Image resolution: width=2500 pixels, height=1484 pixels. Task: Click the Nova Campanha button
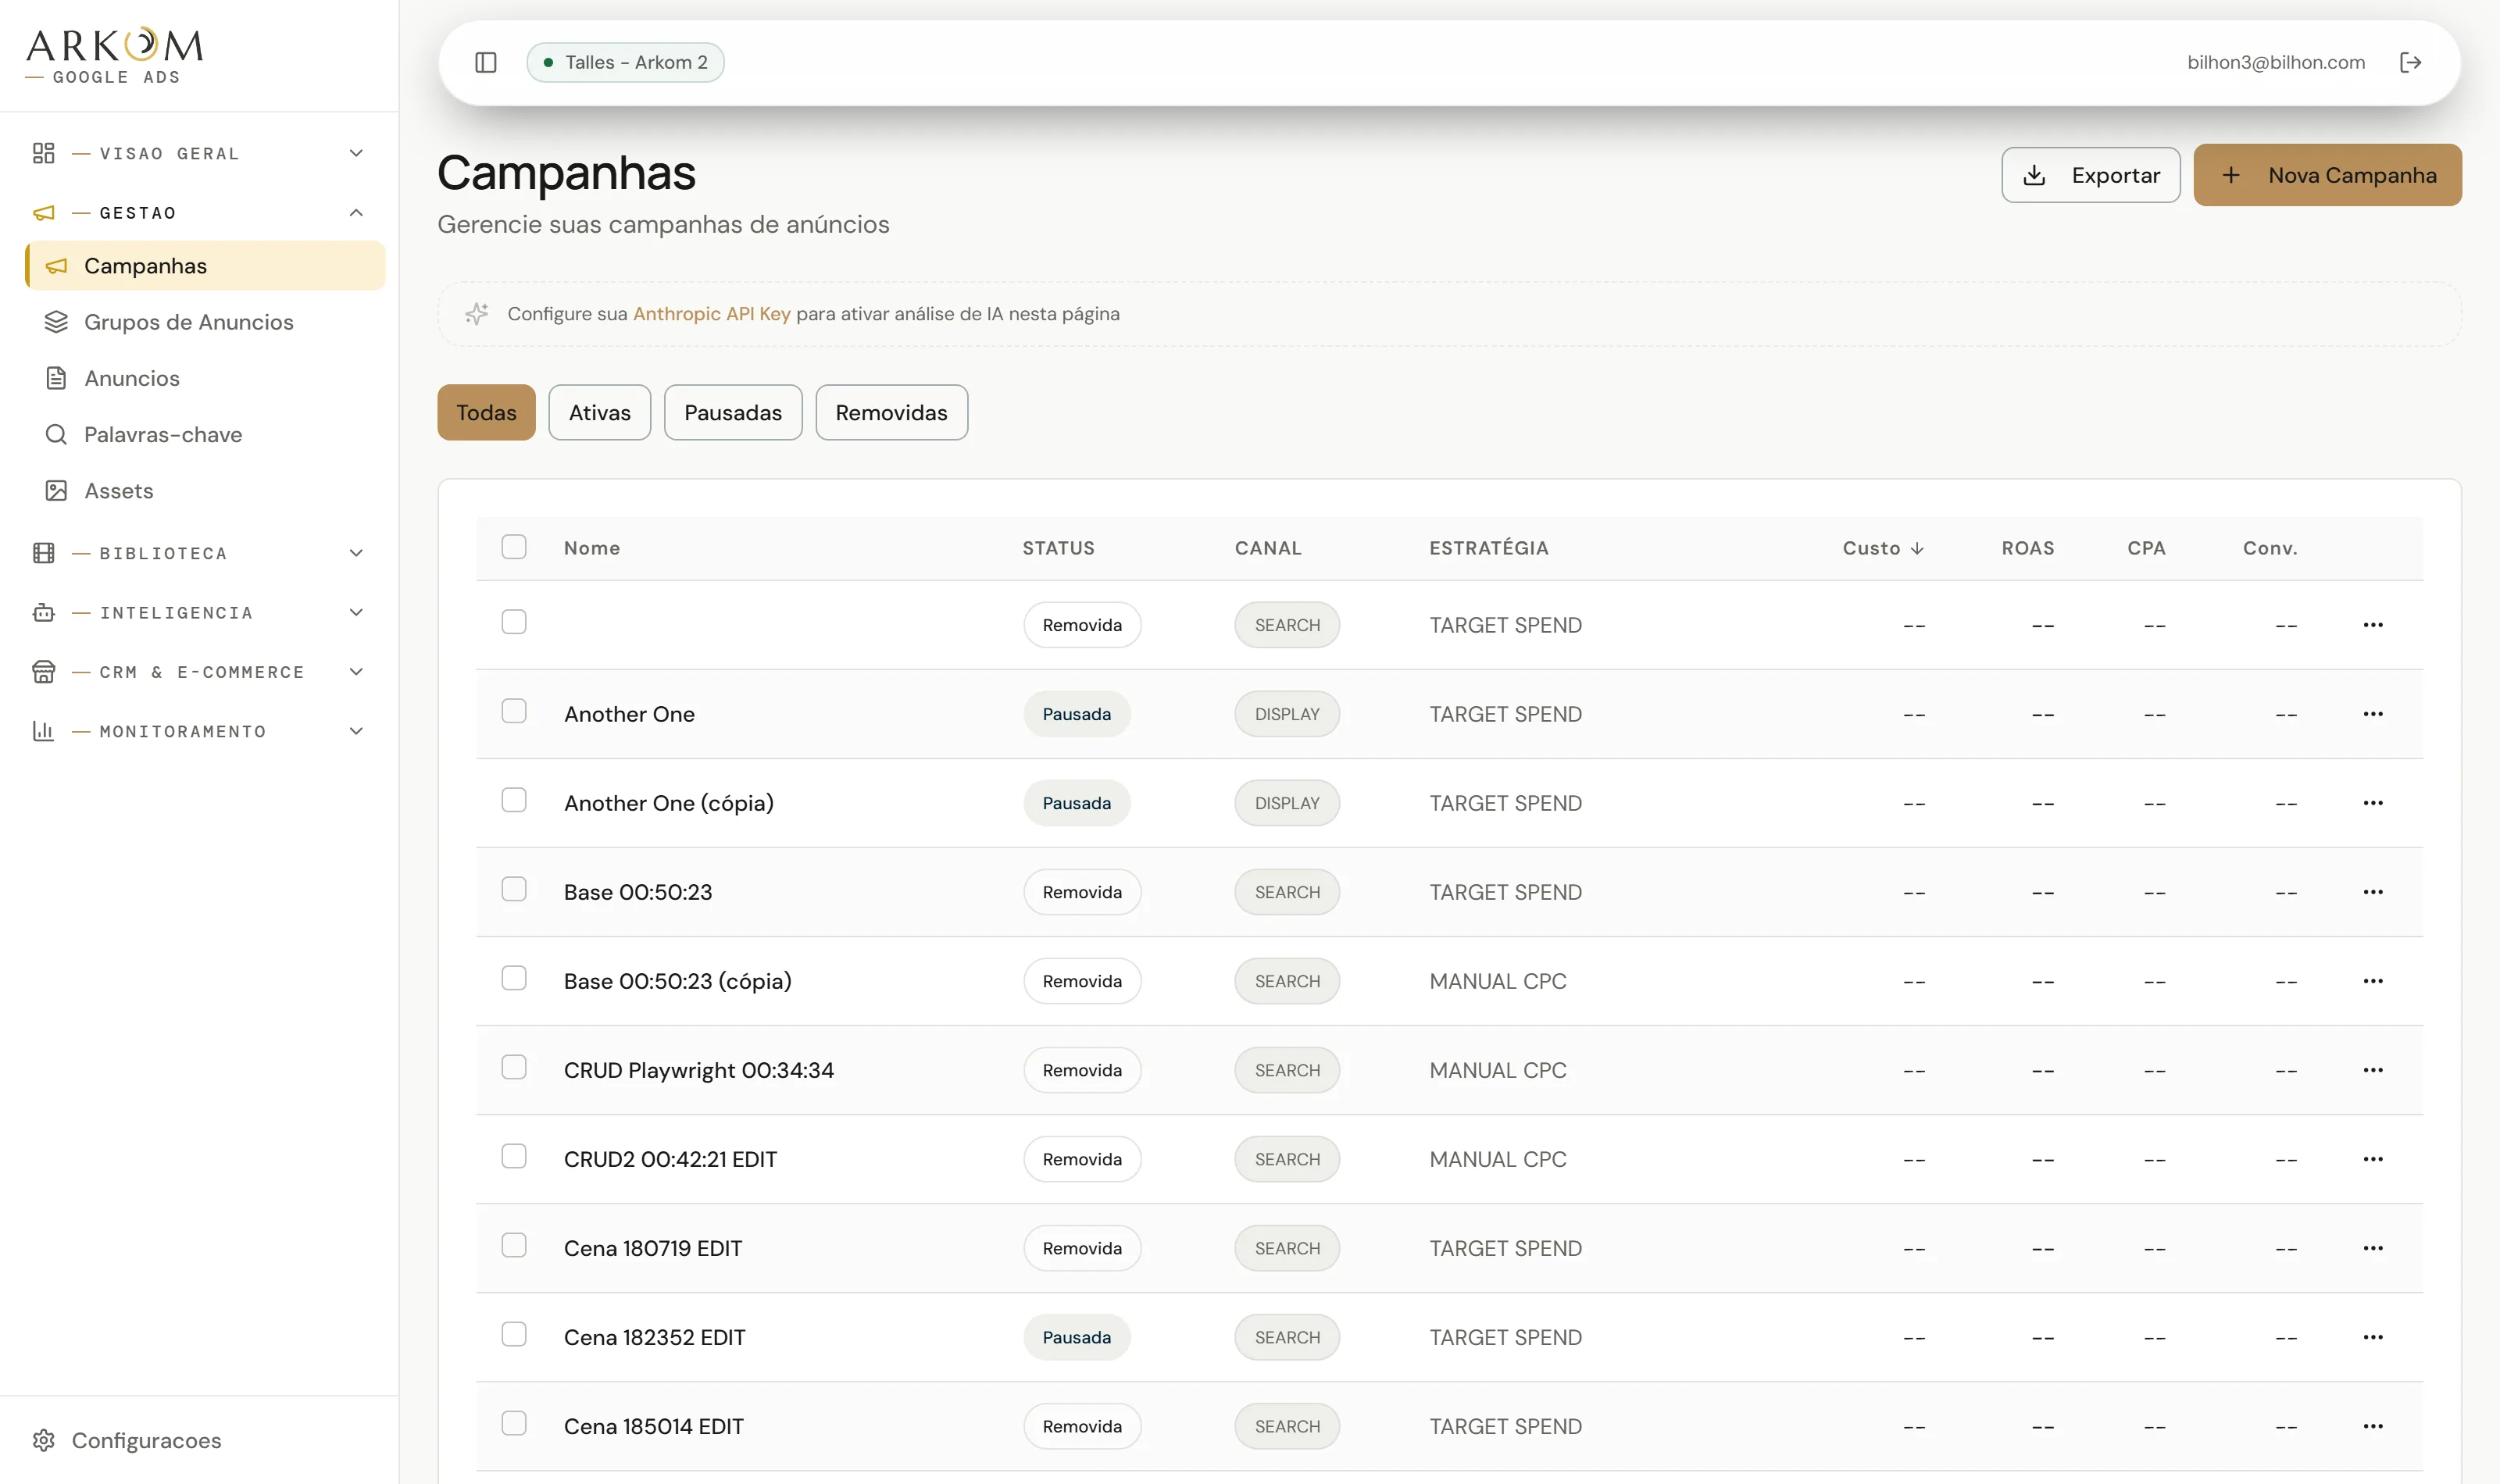[x=2327, y=175]
